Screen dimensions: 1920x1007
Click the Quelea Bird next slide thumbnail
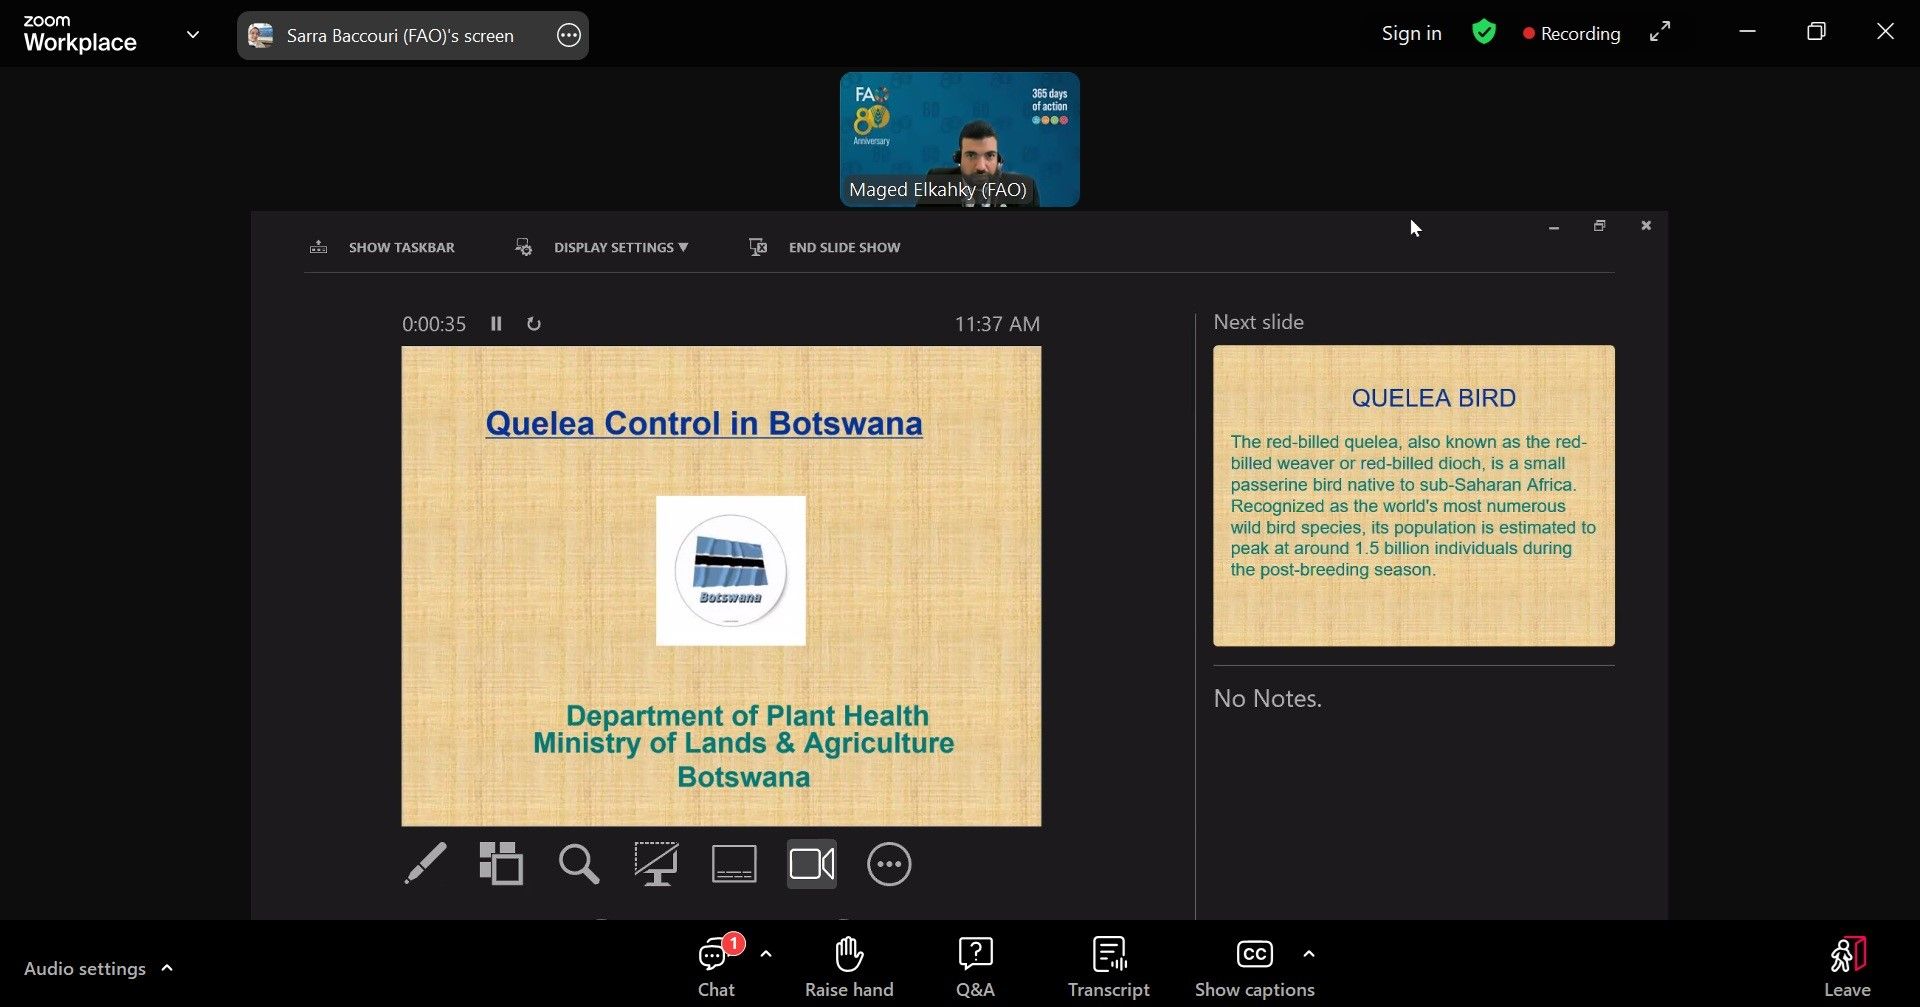(1413, 495)
